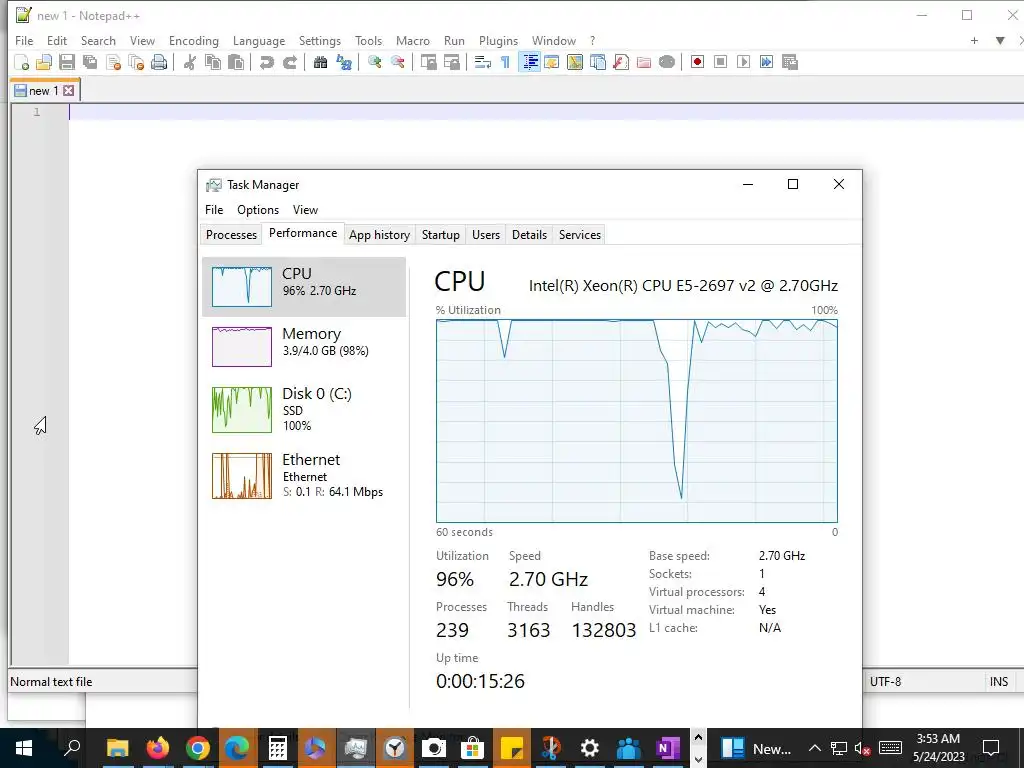Switch to Task Manager Processes tab
This screenshot has width=1024, height=768.
(x=231, y=234)
